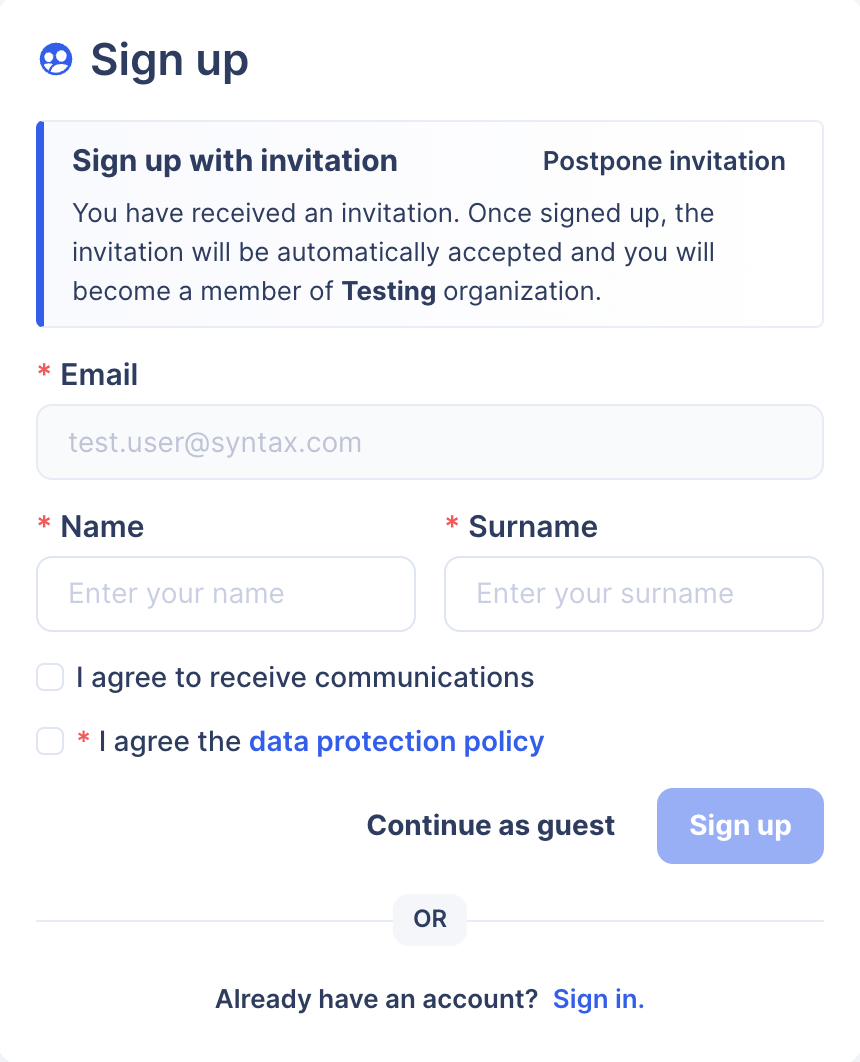Click the Surname field label

point(533,527)
